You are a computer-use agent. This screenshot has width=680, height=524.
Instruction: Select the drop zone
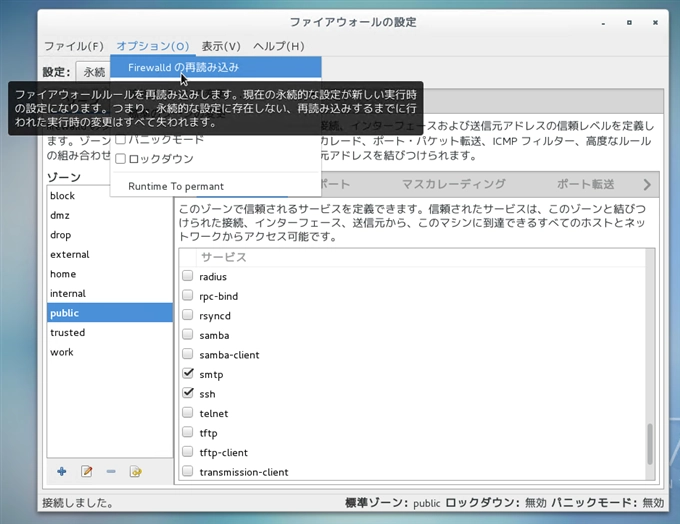coord(109,235)
